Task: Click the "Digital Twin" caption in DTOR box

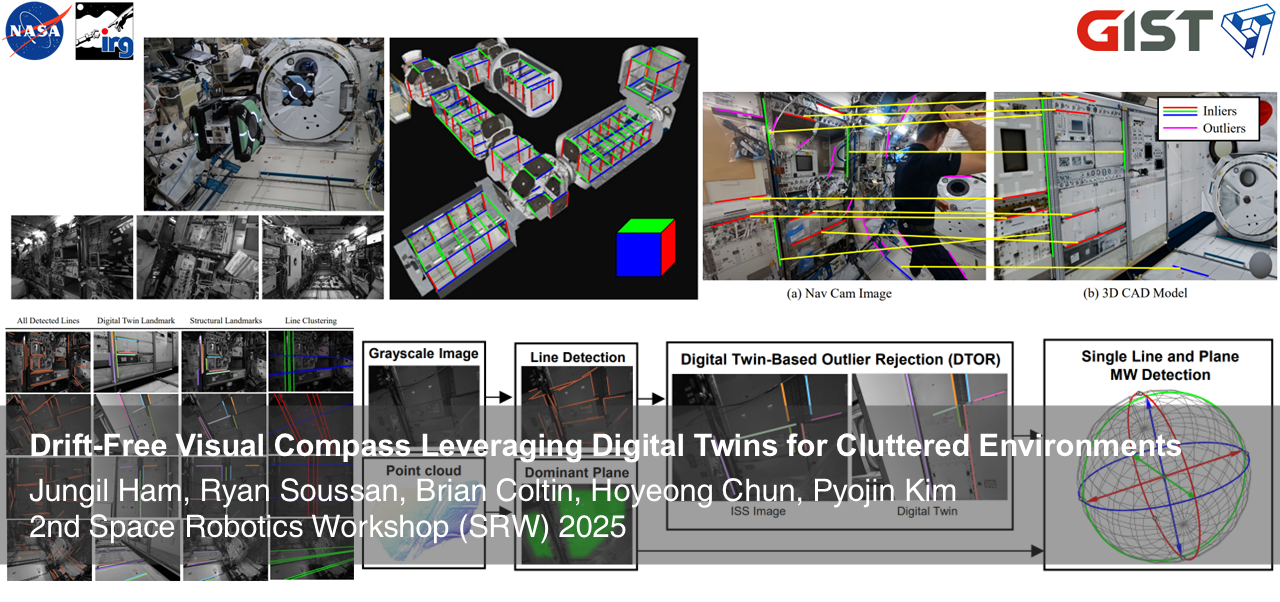Action: [927, 511]
